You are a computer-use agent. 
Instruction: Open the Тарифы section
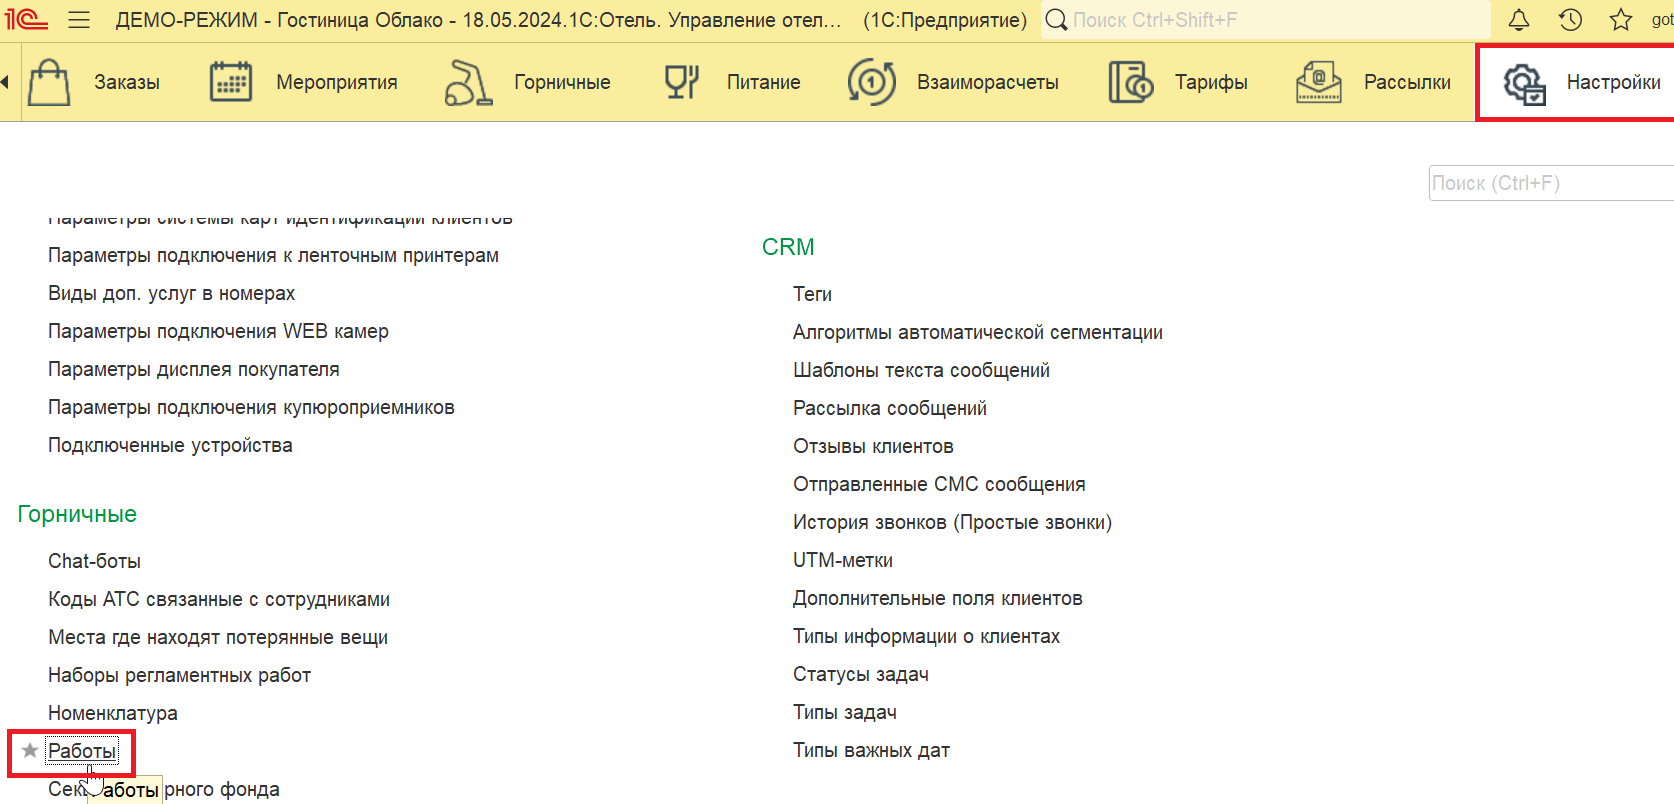click(1211, 83)
